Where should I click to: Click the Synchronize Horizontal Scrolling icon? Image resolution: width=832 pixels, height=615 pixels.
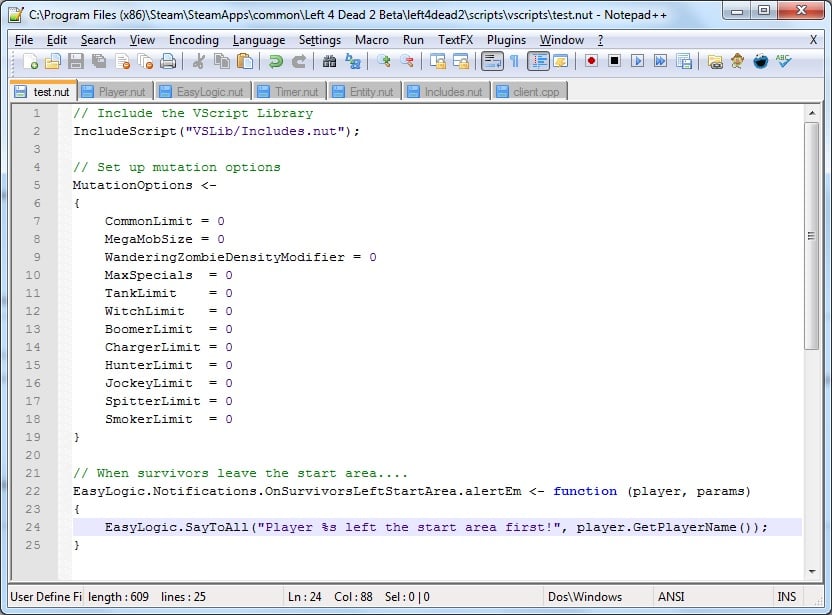[461, 62]
